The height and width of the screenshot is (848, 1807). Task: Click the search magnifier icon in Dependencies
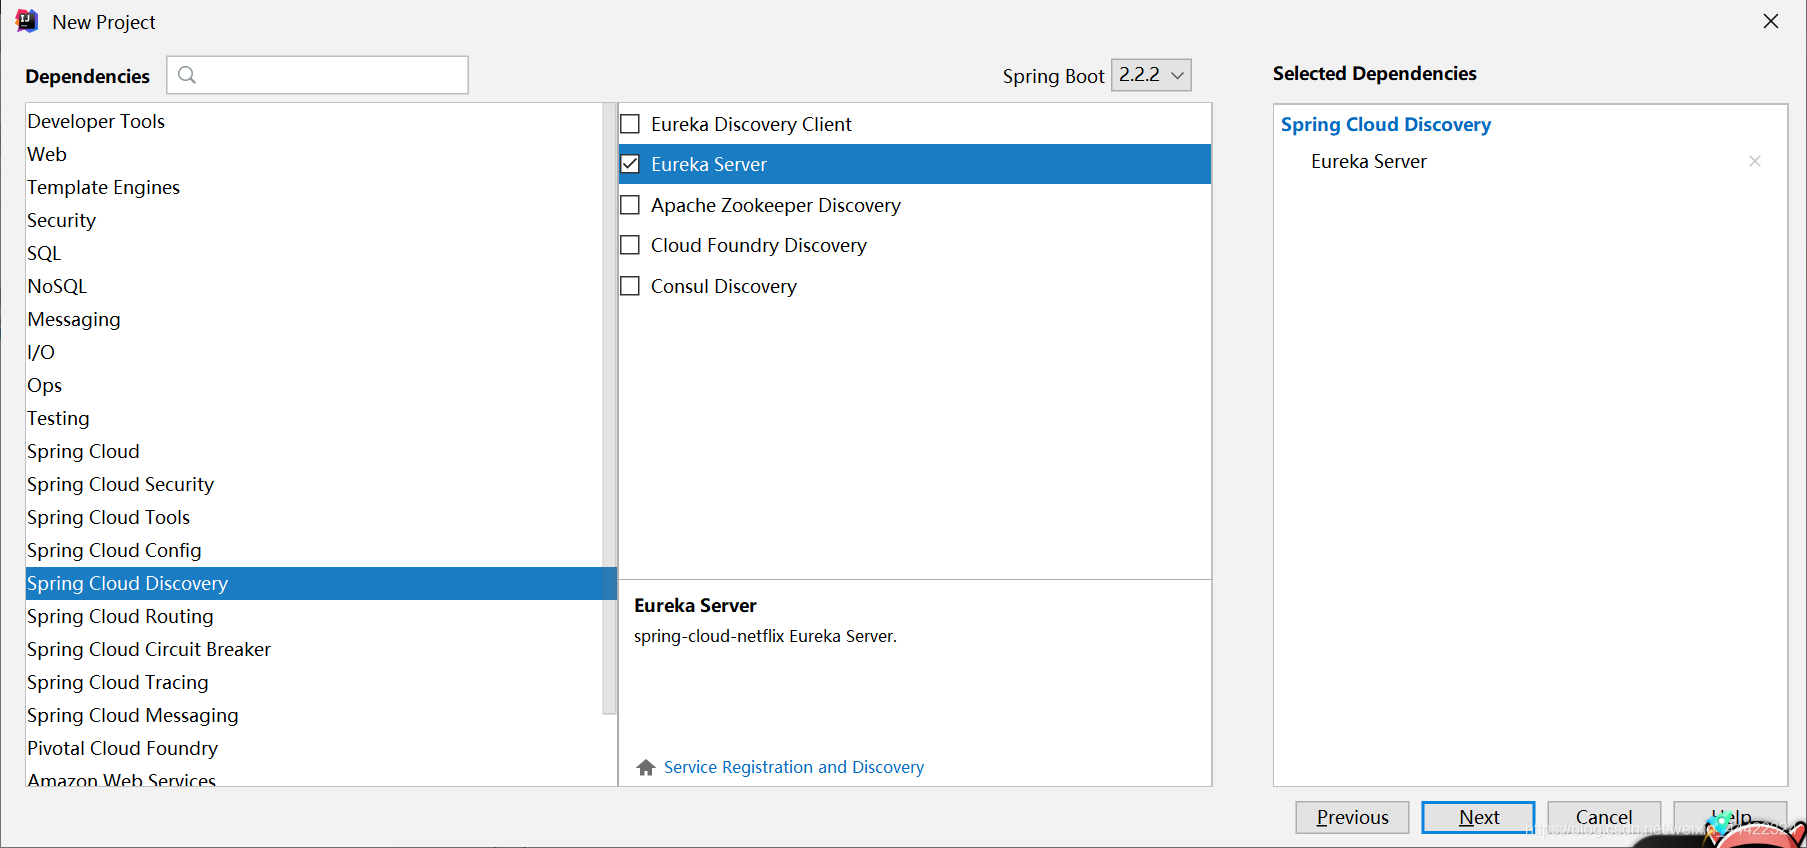click(x=187, y=75)
